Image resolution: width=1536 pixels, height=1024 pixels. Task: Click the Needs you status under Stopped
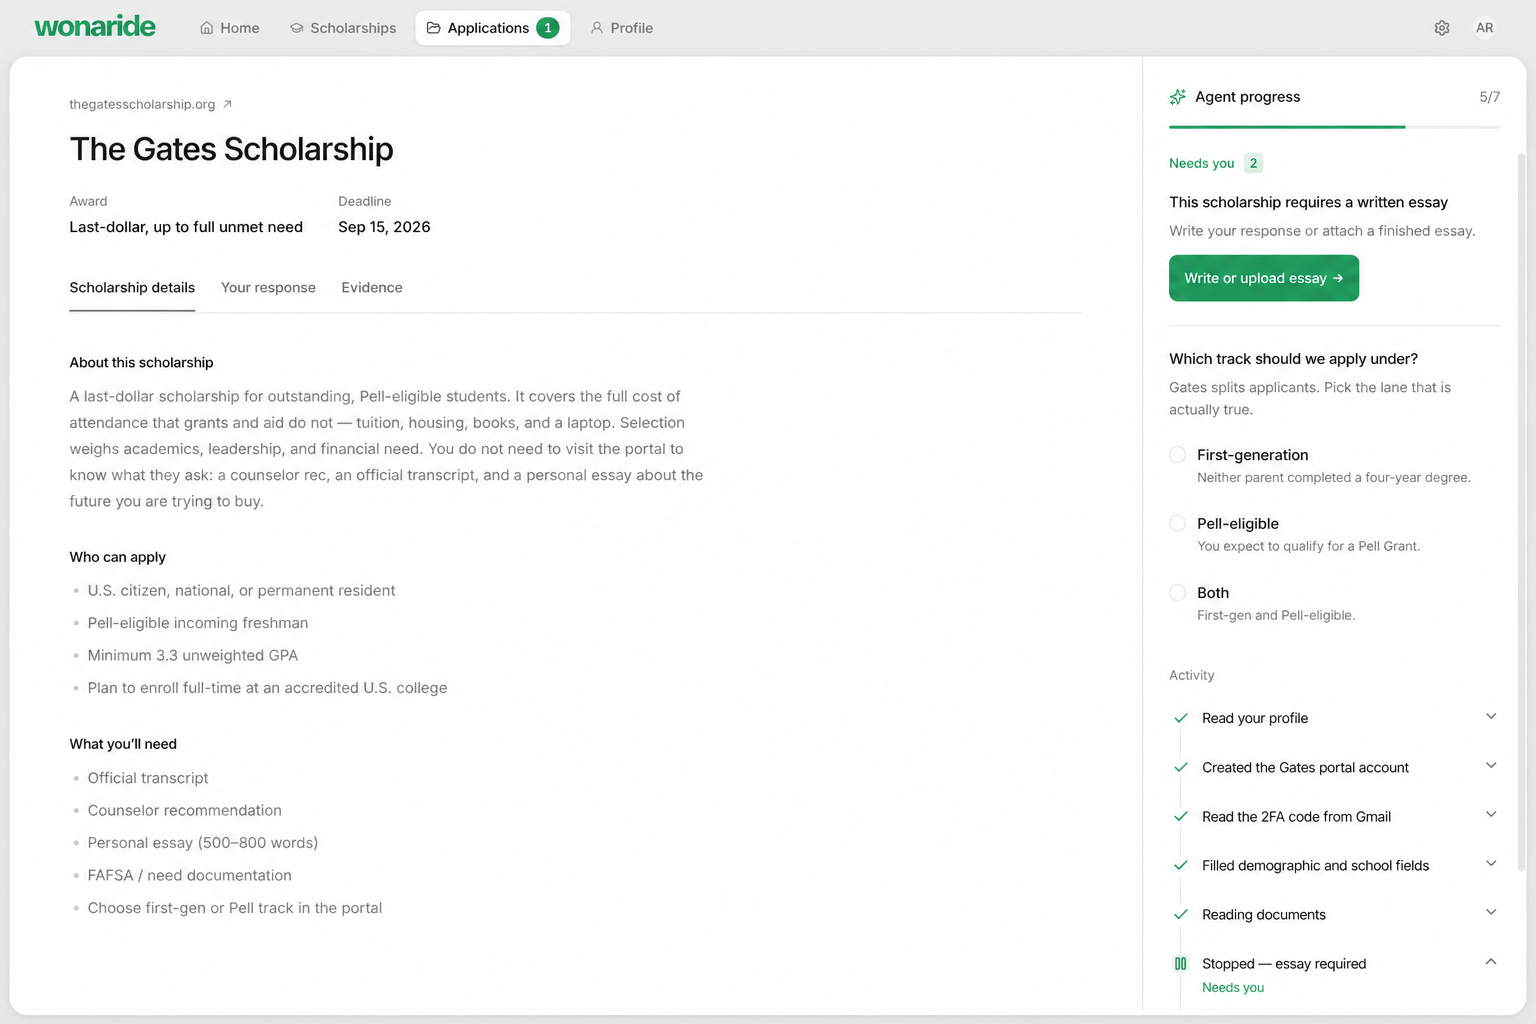[1233, 988]
